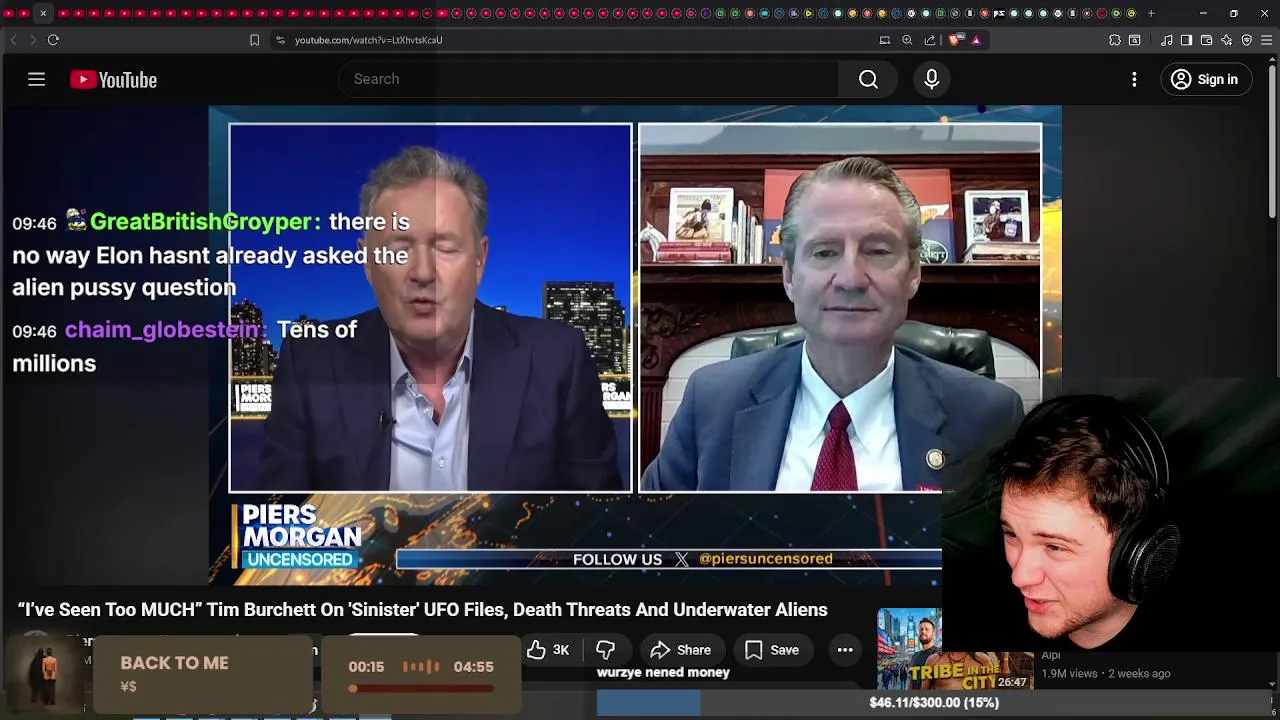Toggle the browser sidebar panel
The width and height of the screenshot is (1280, 720).
(x=1186, y=40)
